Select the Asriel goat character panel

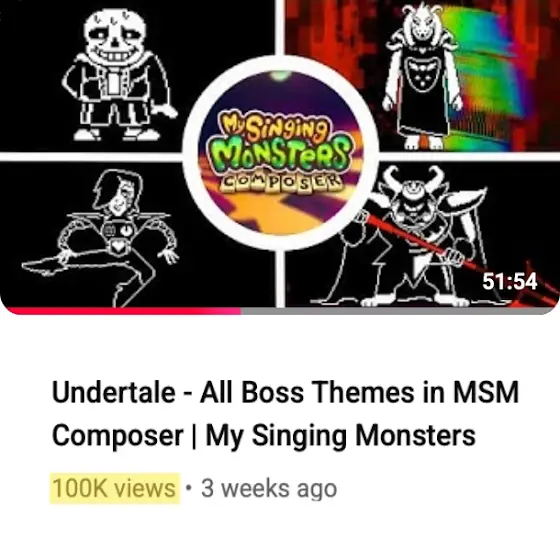point(421,75)
